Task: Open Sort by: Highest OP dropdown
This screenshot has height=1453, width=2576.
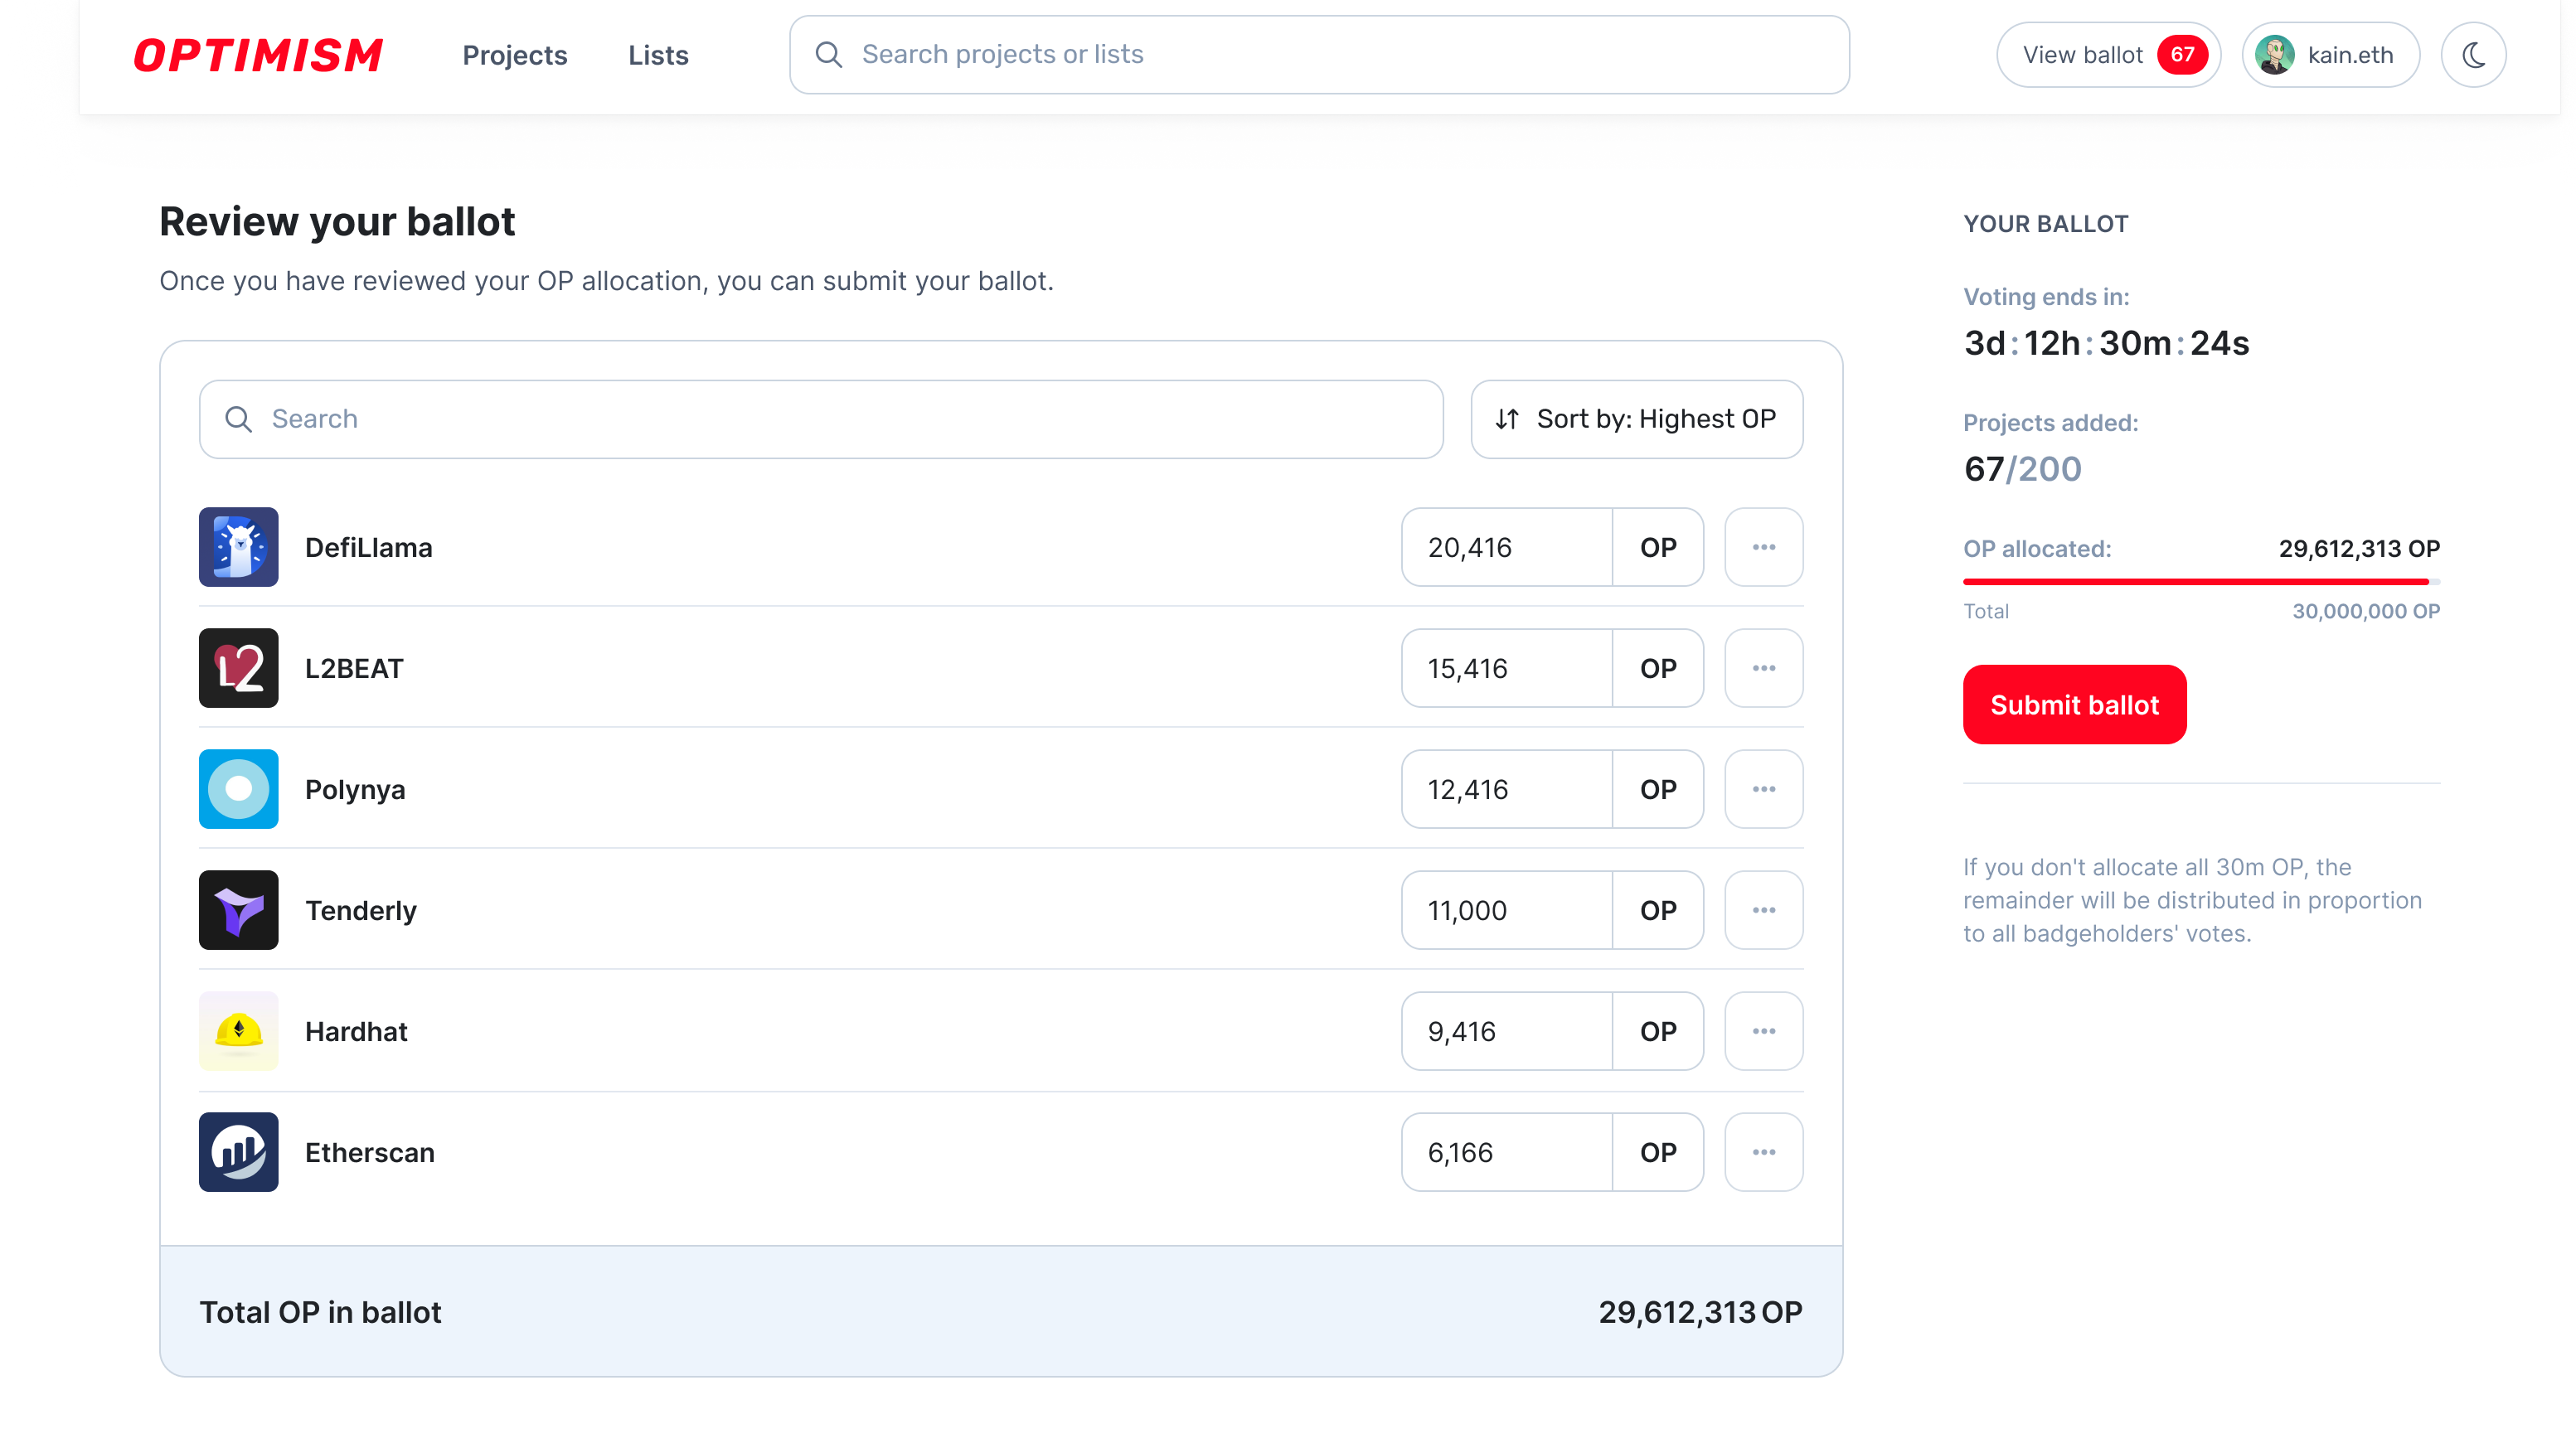Action: [x=1636, y=419]
